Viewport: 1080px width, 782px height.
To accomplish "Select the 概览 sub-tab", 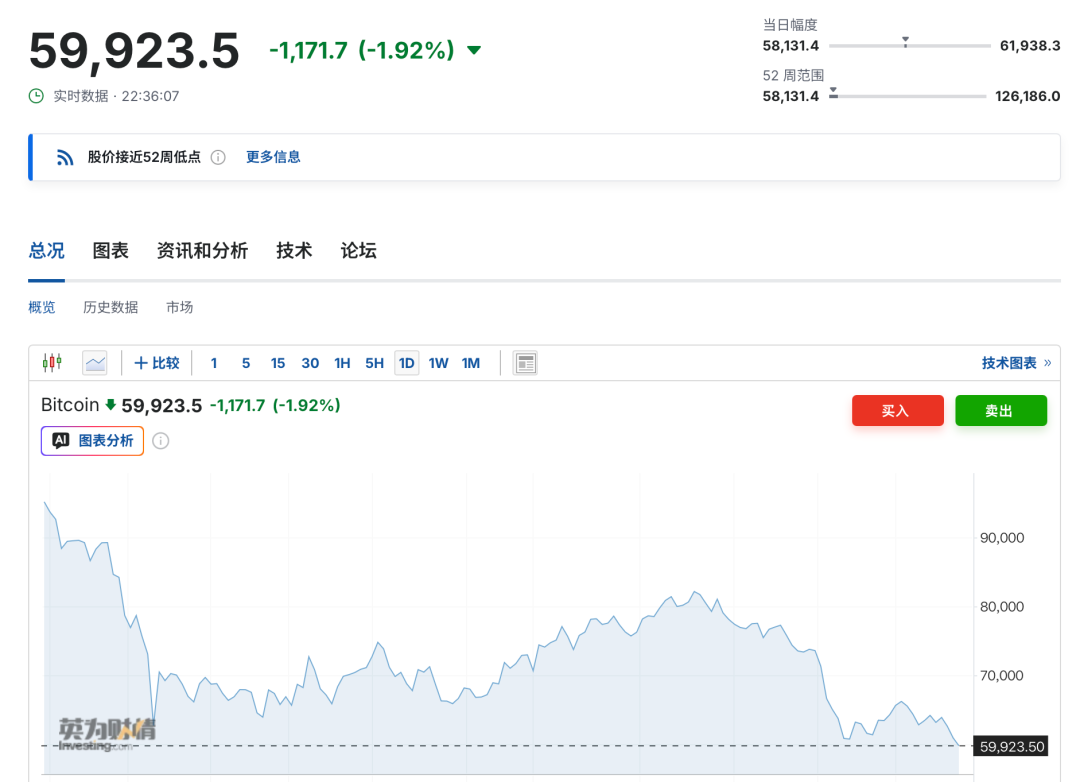I will (x=41, y=307).
